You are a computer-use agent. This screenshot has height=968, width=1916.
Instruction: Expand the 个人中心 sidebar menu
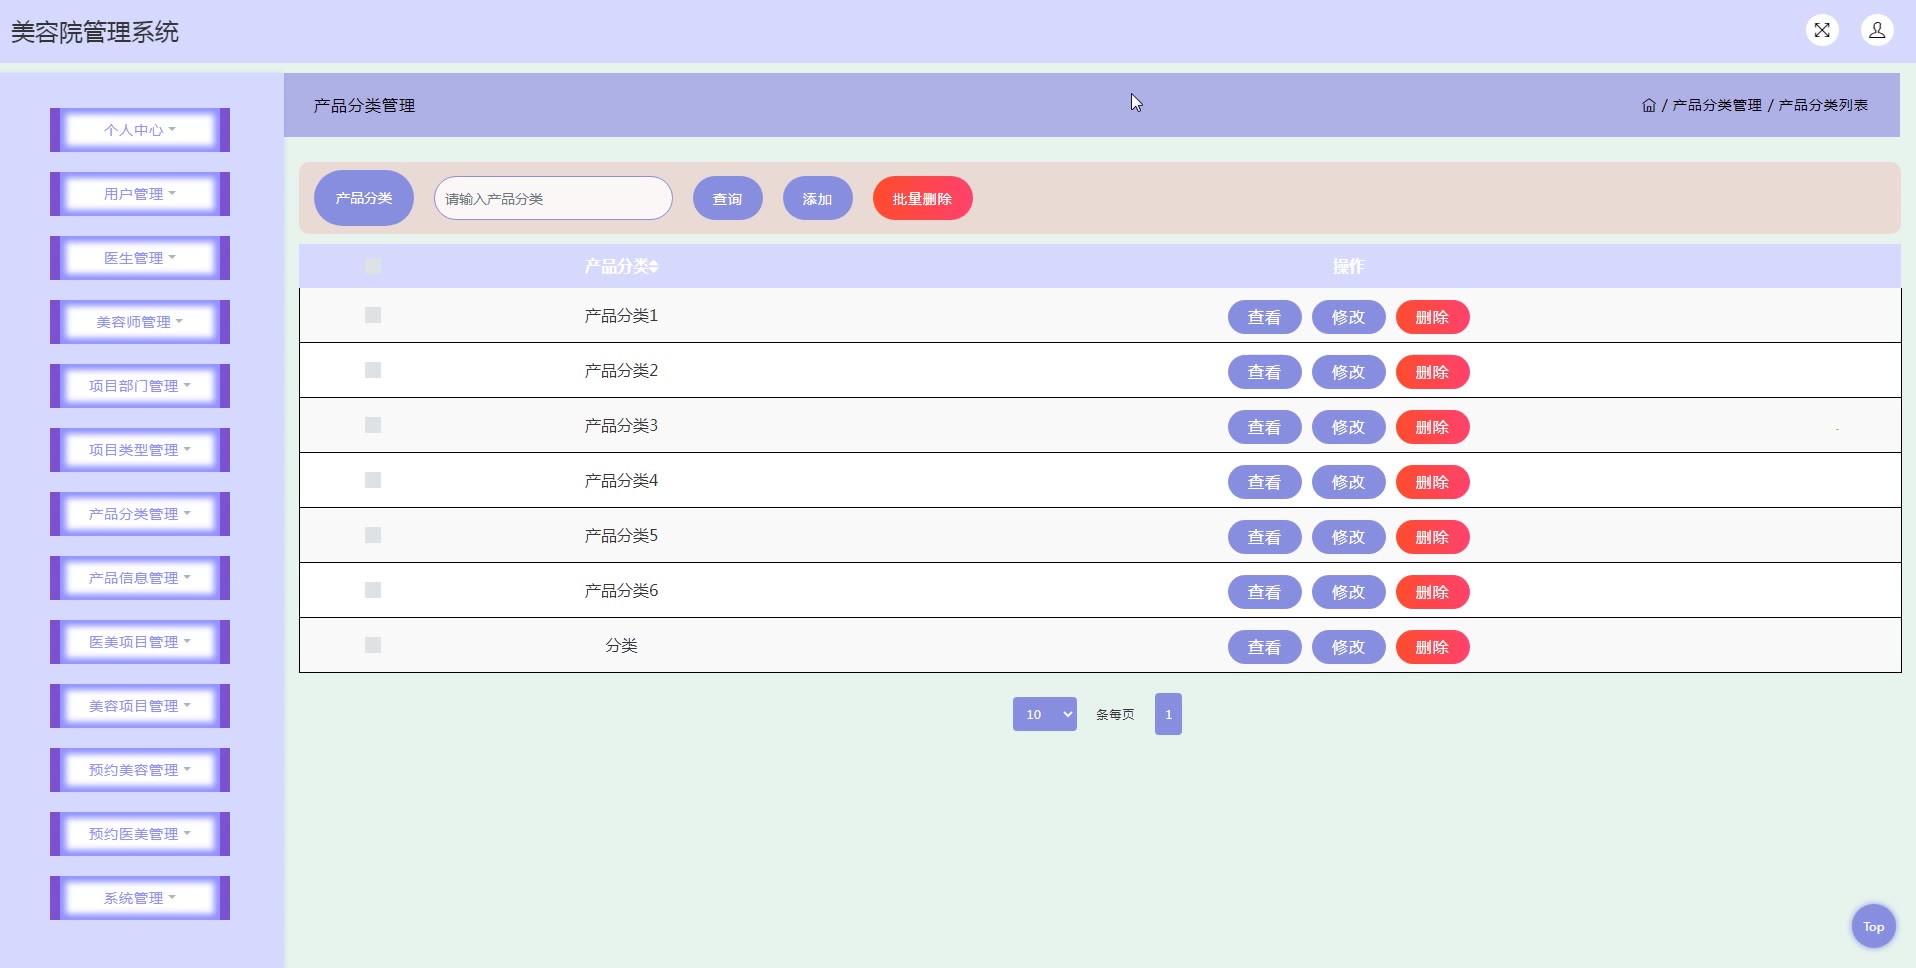click(140, 130)
